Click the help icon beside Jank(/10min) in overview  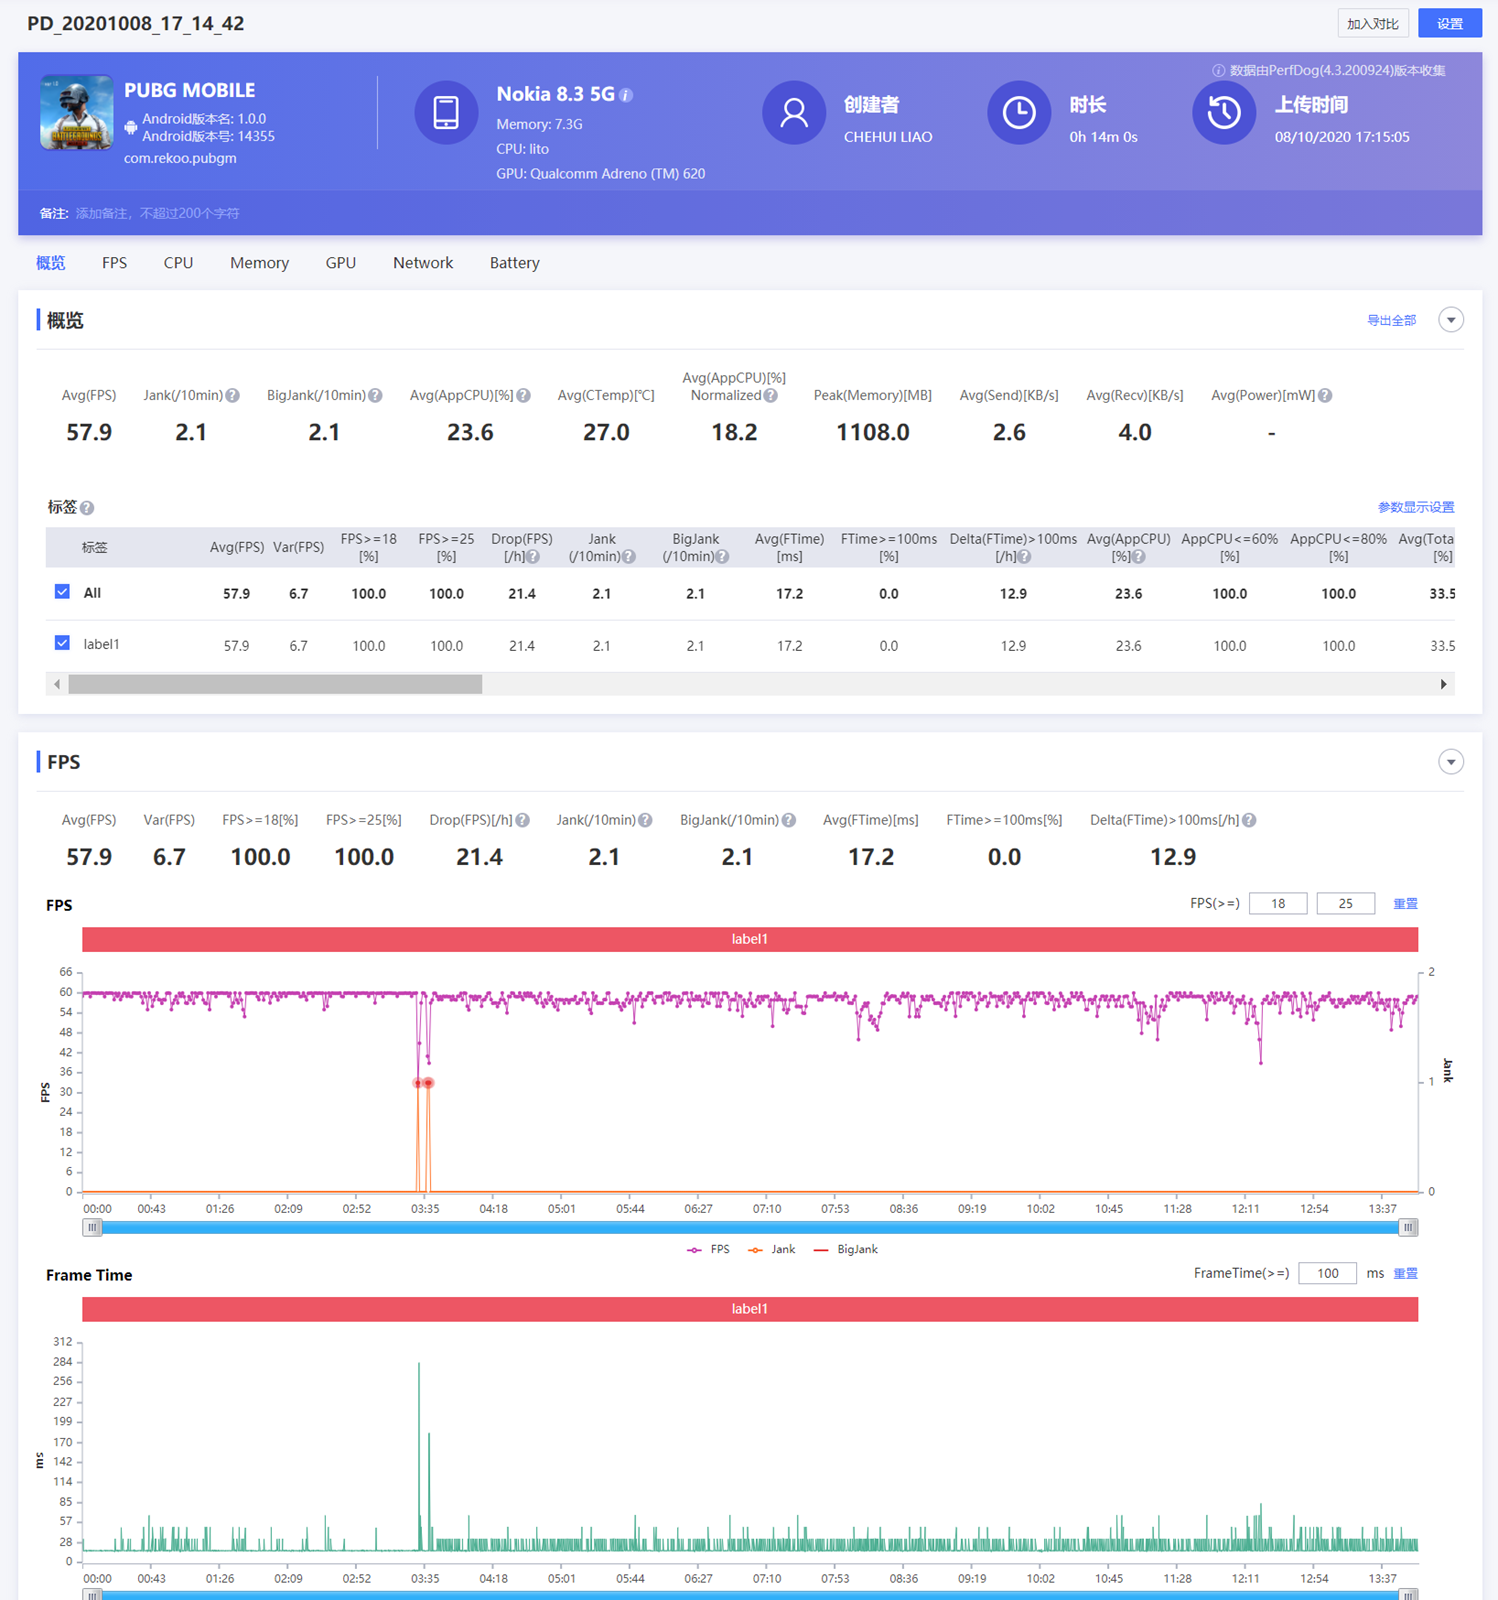click(233, 396)
